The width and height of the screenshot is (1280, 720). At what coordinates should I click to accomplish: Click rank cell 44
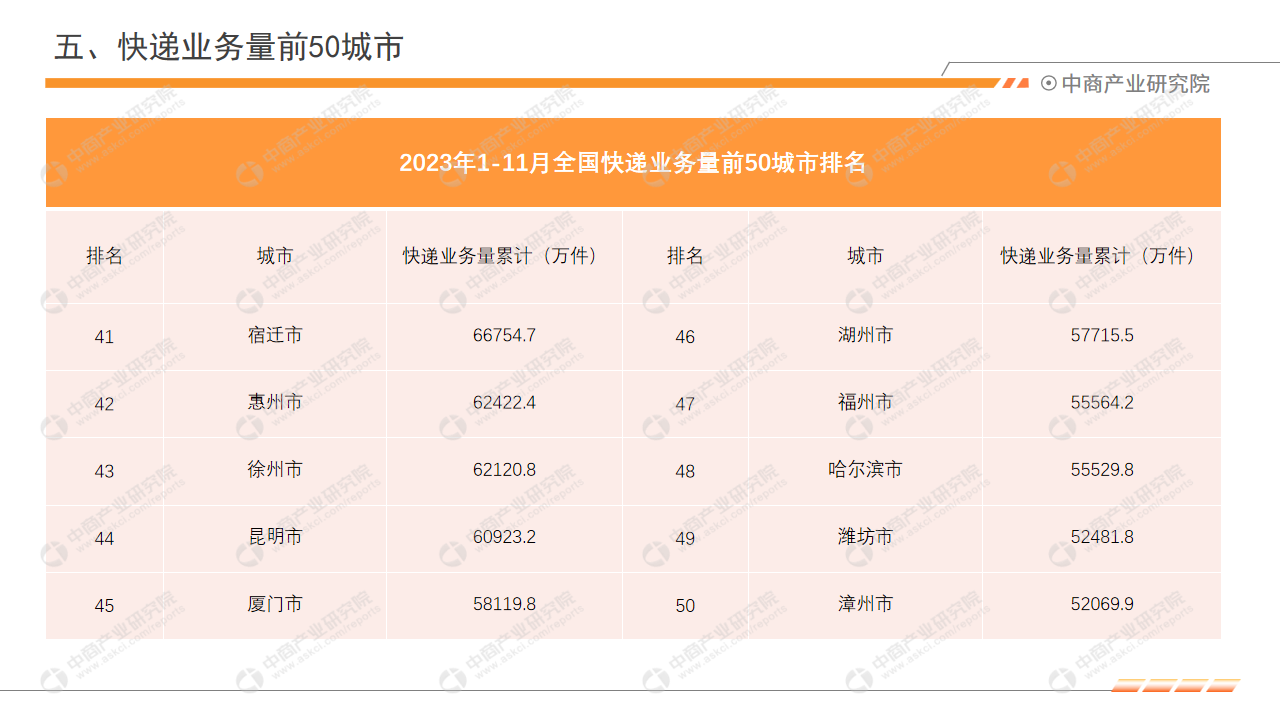pyautogui.click(x=104, y=539)
